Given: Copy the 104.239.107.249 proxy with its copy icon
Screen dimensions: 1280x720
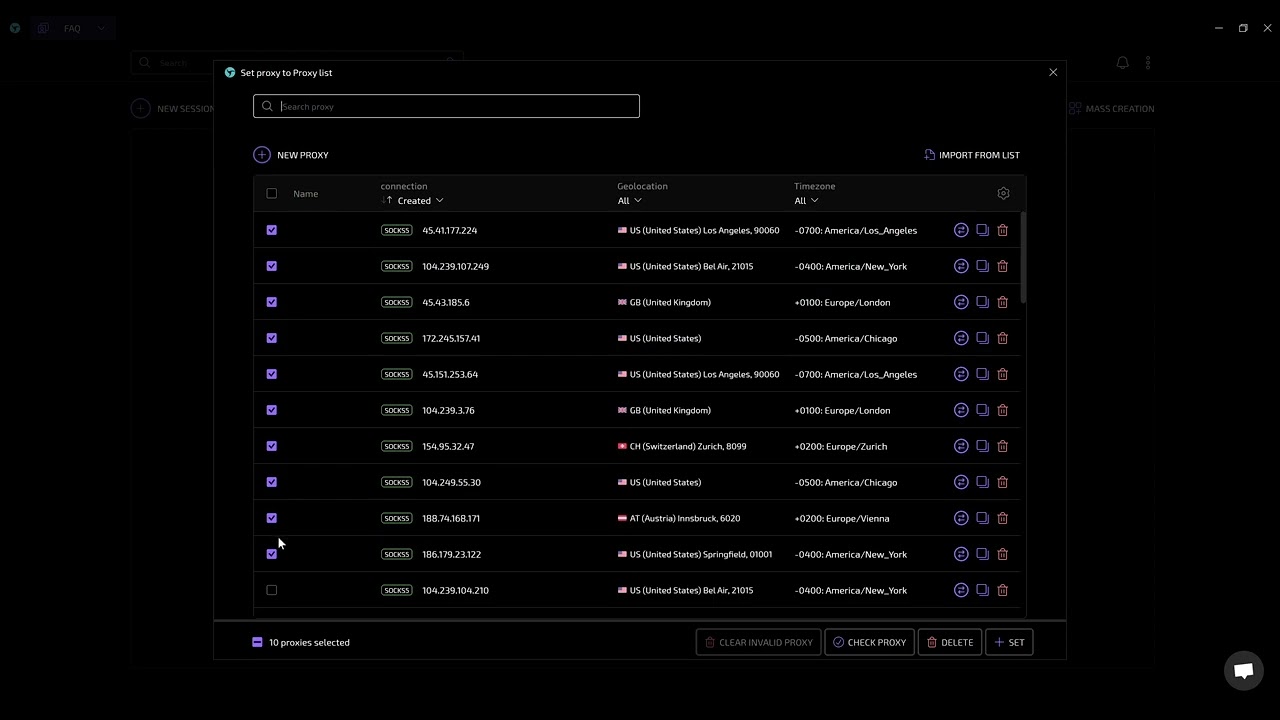Looking at the screenshot, I should point(982,266).
